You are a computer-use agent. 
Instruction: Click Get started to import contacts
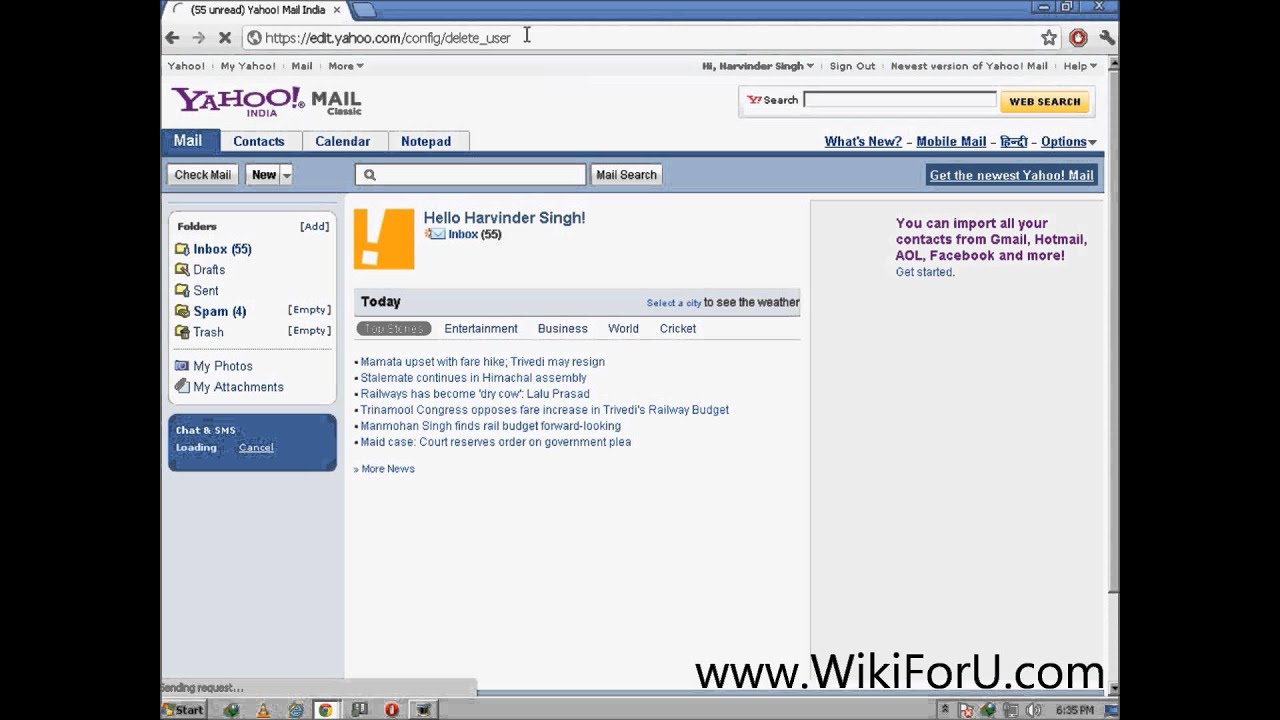tap(924, 272)
